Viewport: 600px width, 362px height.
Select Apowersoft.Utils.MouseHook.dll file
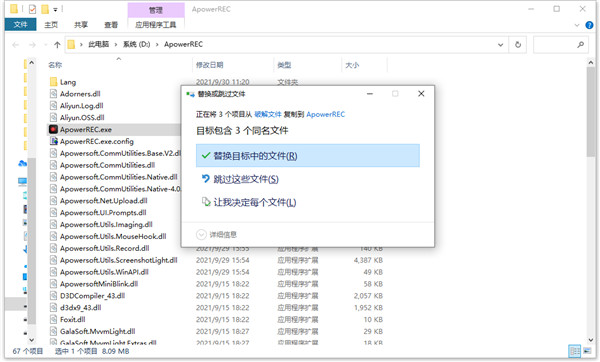click(113, 236)
